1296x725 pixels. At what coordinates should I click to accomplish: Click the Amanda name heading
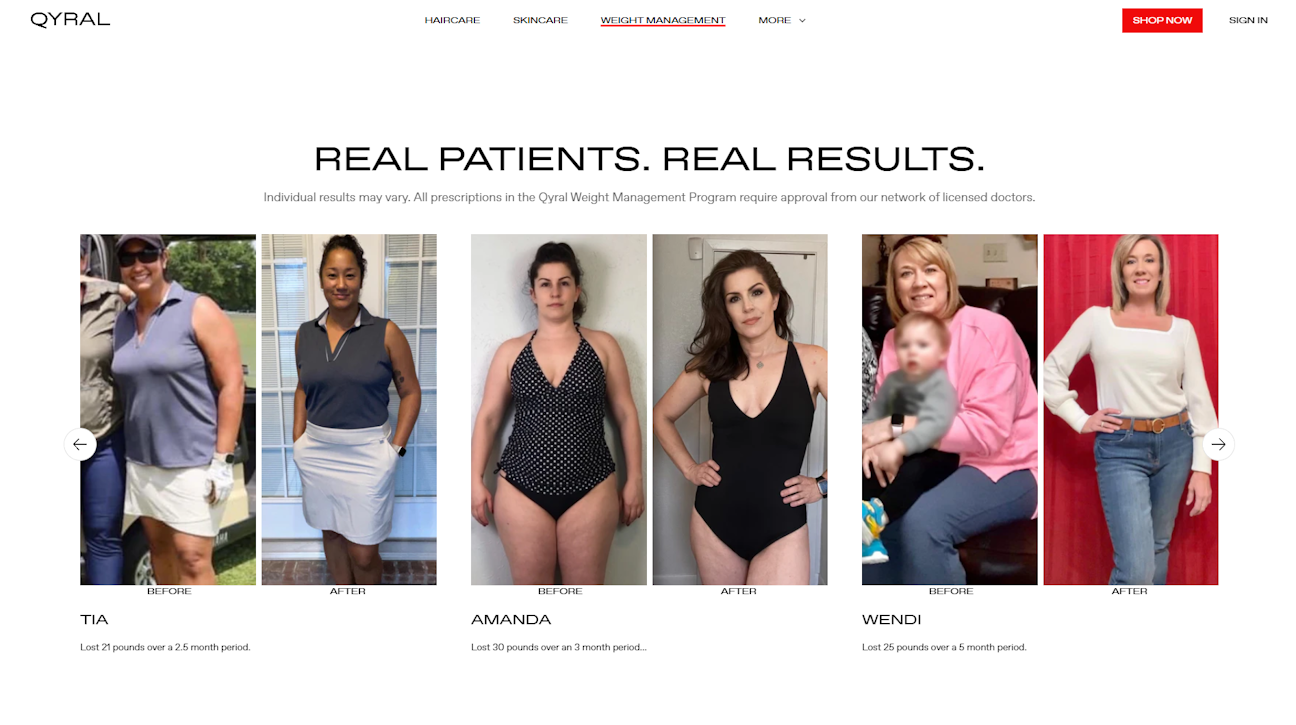(511, 620)
